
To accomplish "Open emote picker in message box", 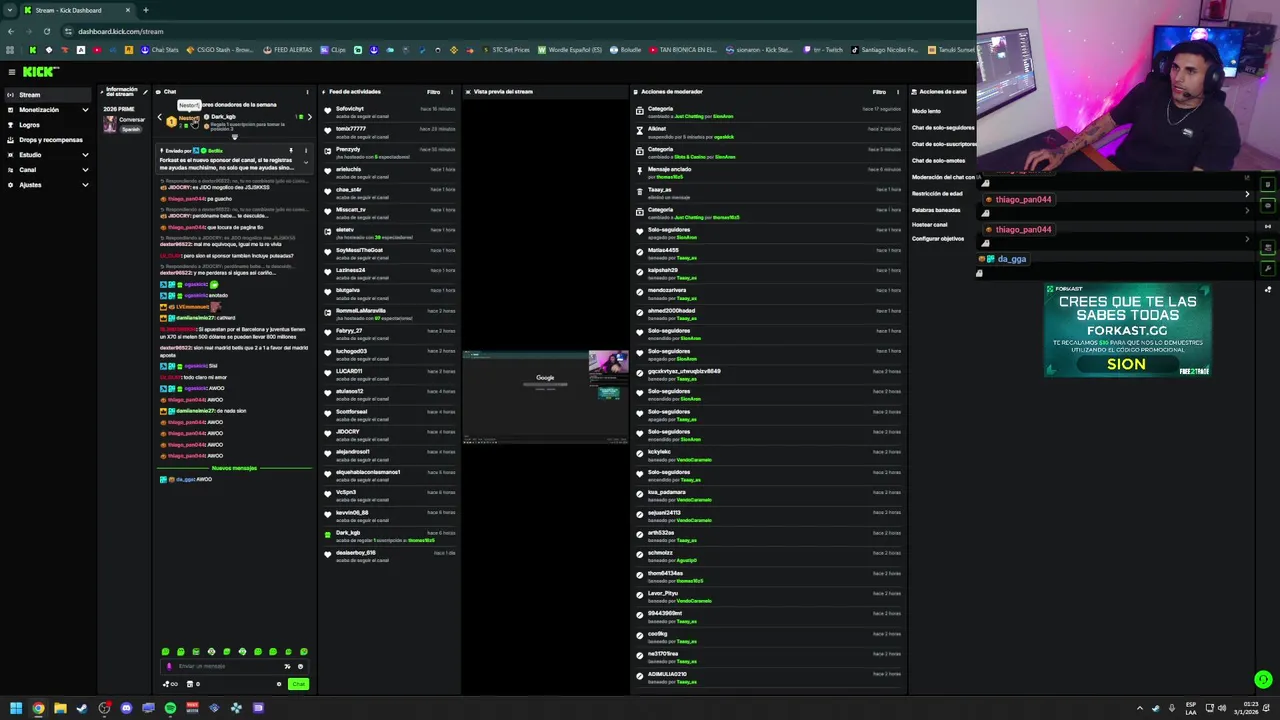I will pos(300,666).
